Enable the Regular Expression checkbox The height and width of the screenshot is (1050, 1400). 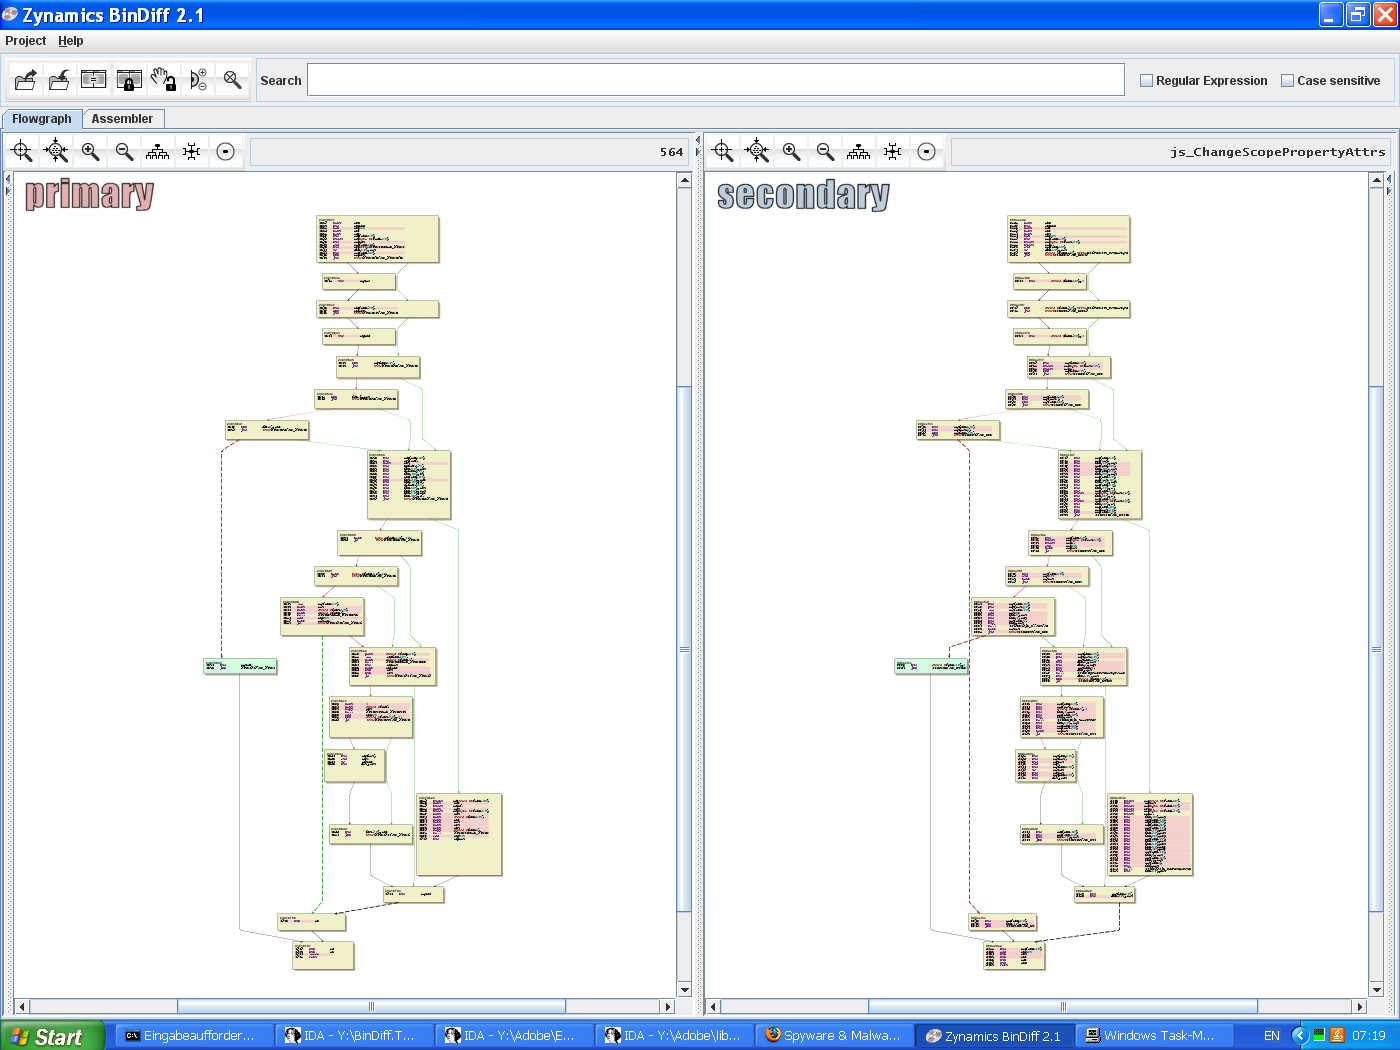[x=1146, y=80]
